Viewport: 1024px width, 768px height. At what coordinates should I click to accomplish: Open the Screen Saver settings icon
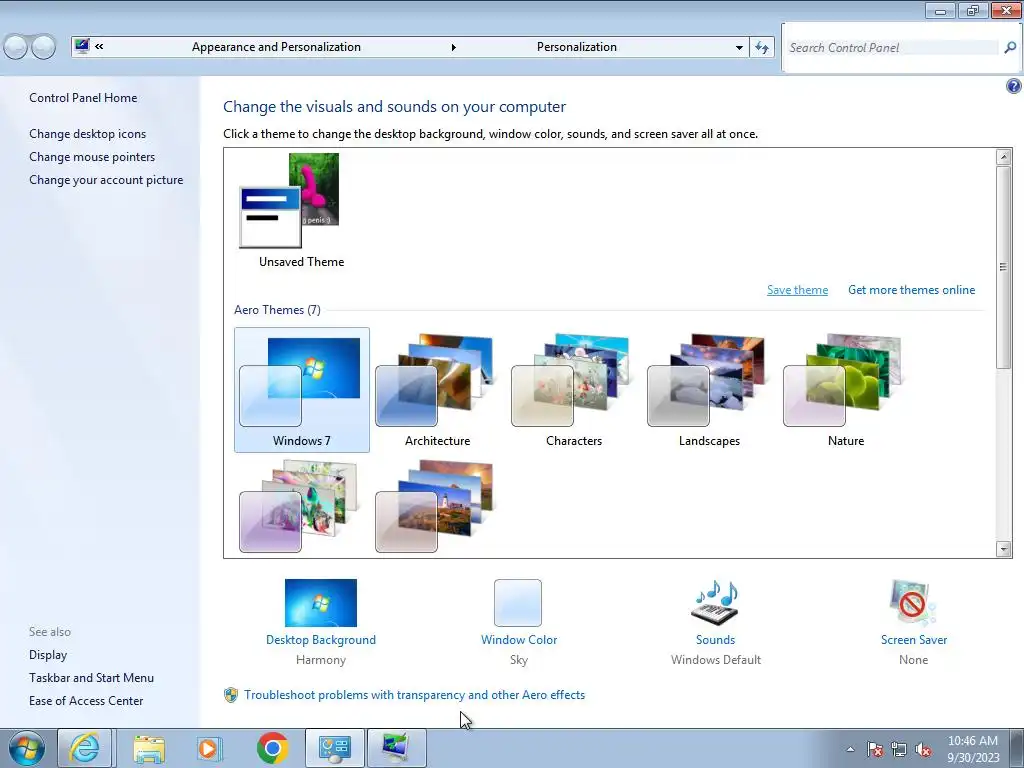[x=913, y=603]
